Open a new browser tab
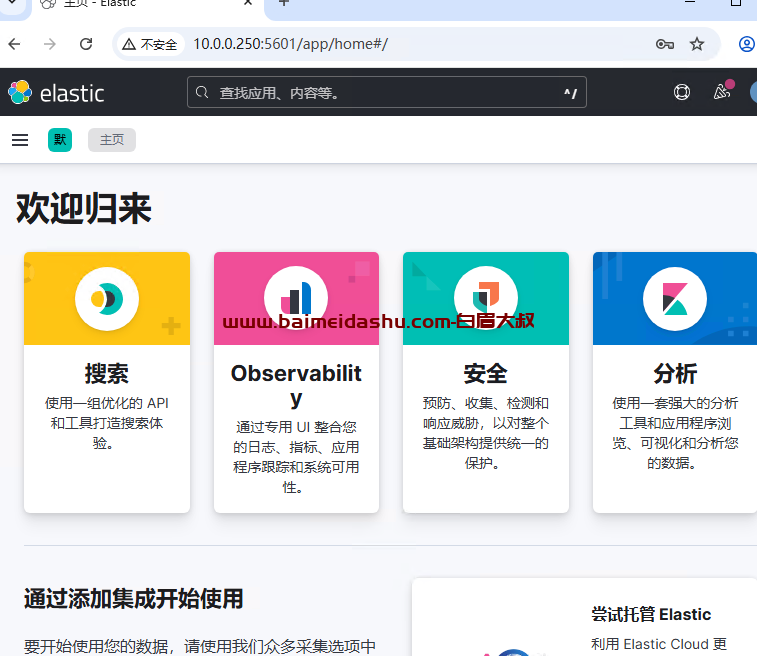757x656 pixels. point(284,2)
